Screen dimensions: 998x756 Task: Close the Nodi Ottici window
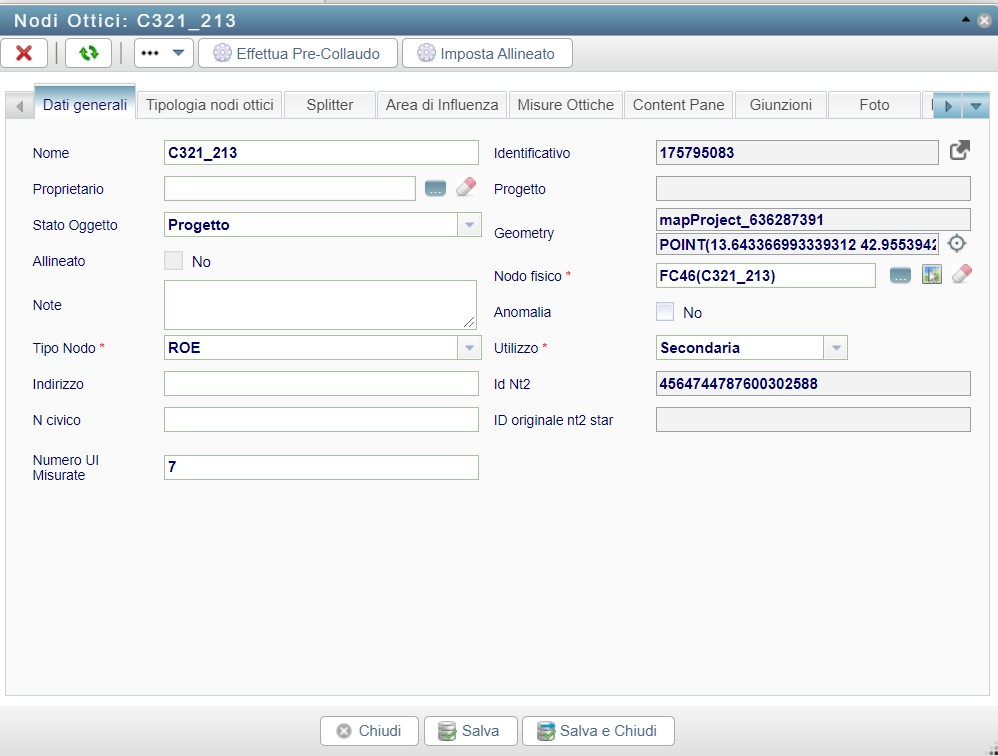[x=984, y=20]
